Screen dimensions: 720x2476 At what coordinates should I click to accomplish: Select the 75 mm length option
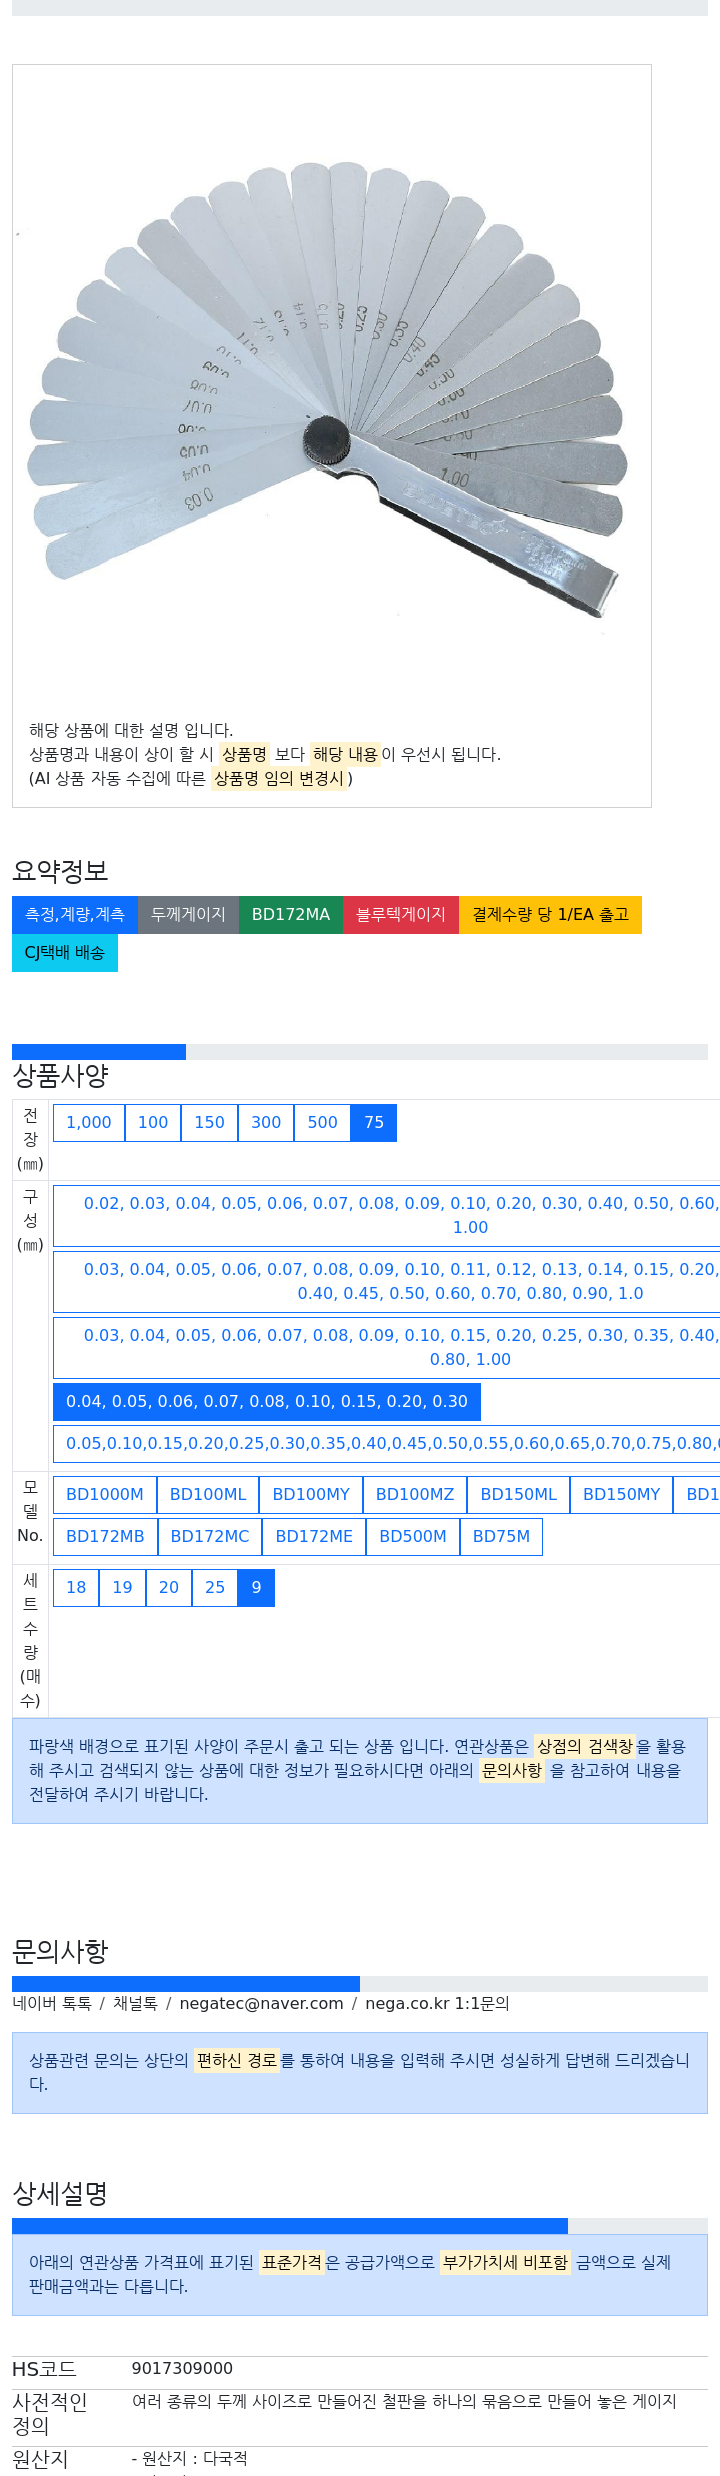tap(374, 1122)
